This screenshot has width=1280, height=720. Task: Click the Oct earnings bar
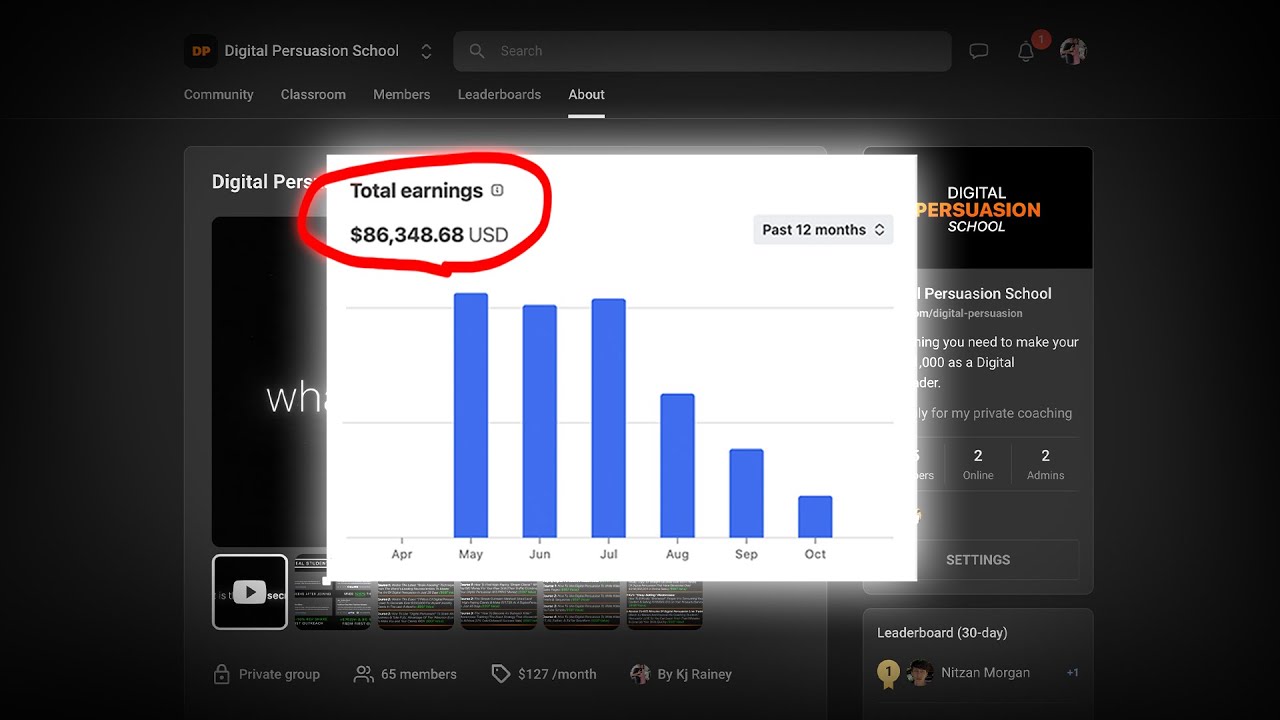pyautogui.click(x=815, y=517)
